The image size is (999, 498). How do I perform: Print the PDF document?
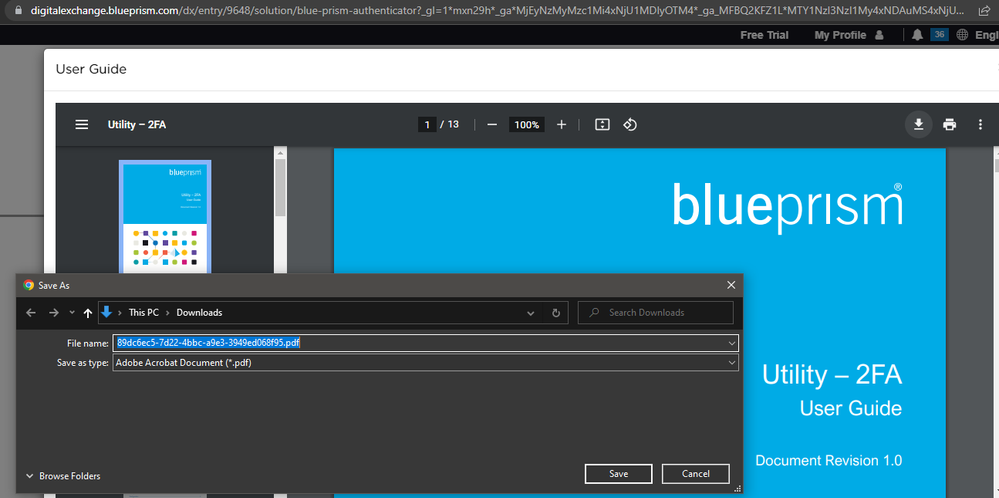pos(950,125)
